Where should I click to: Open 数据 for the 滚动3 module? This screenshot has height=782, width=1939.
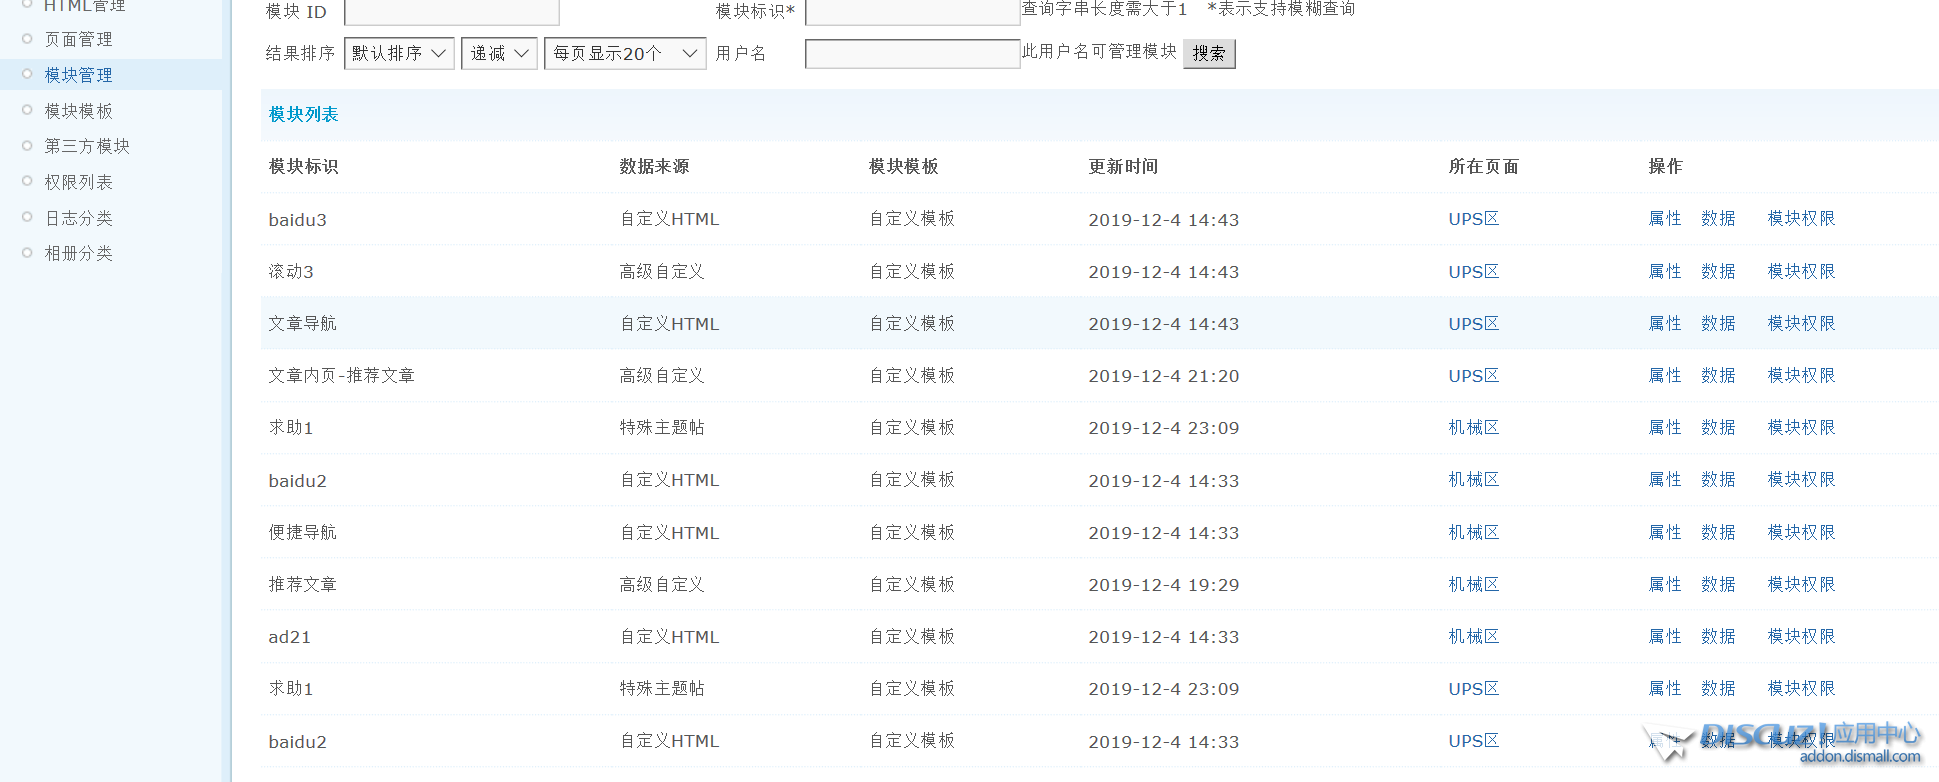tap(1717, 271)
